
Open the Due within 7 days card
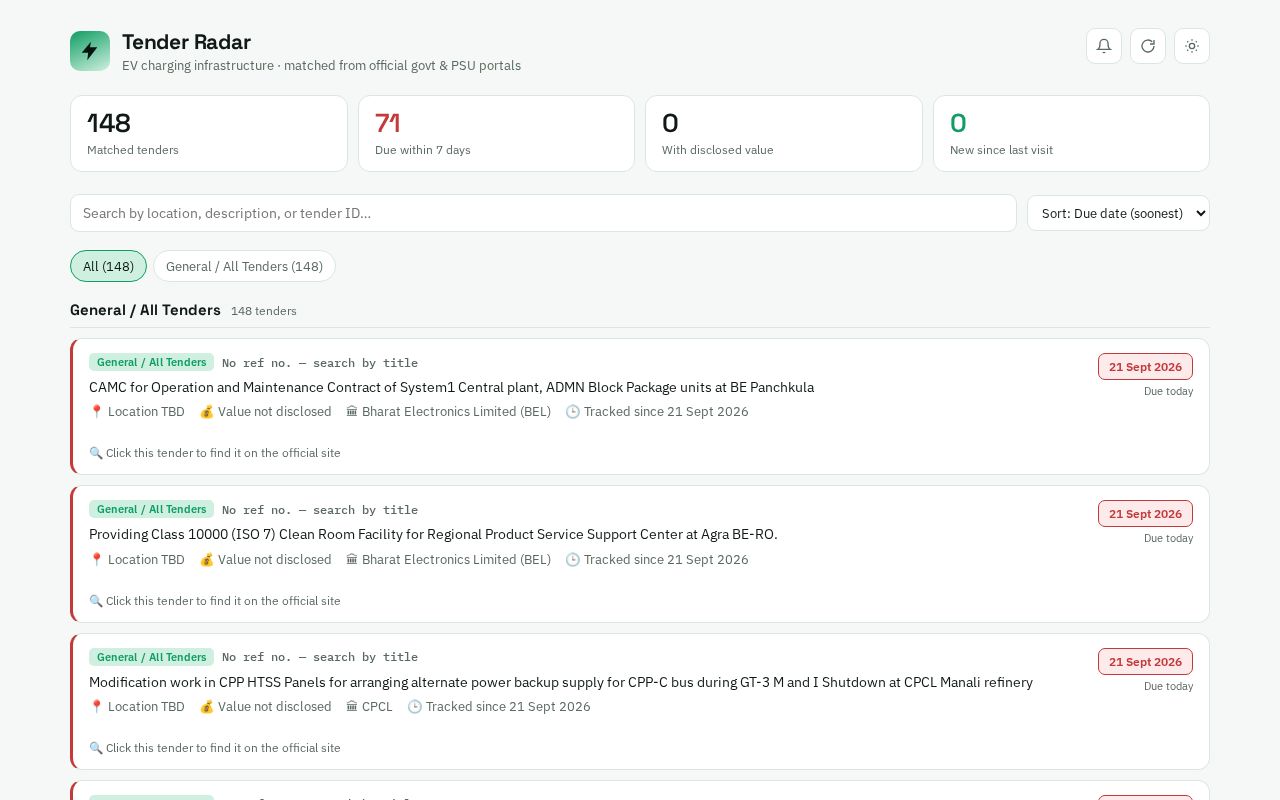[496, 133]
